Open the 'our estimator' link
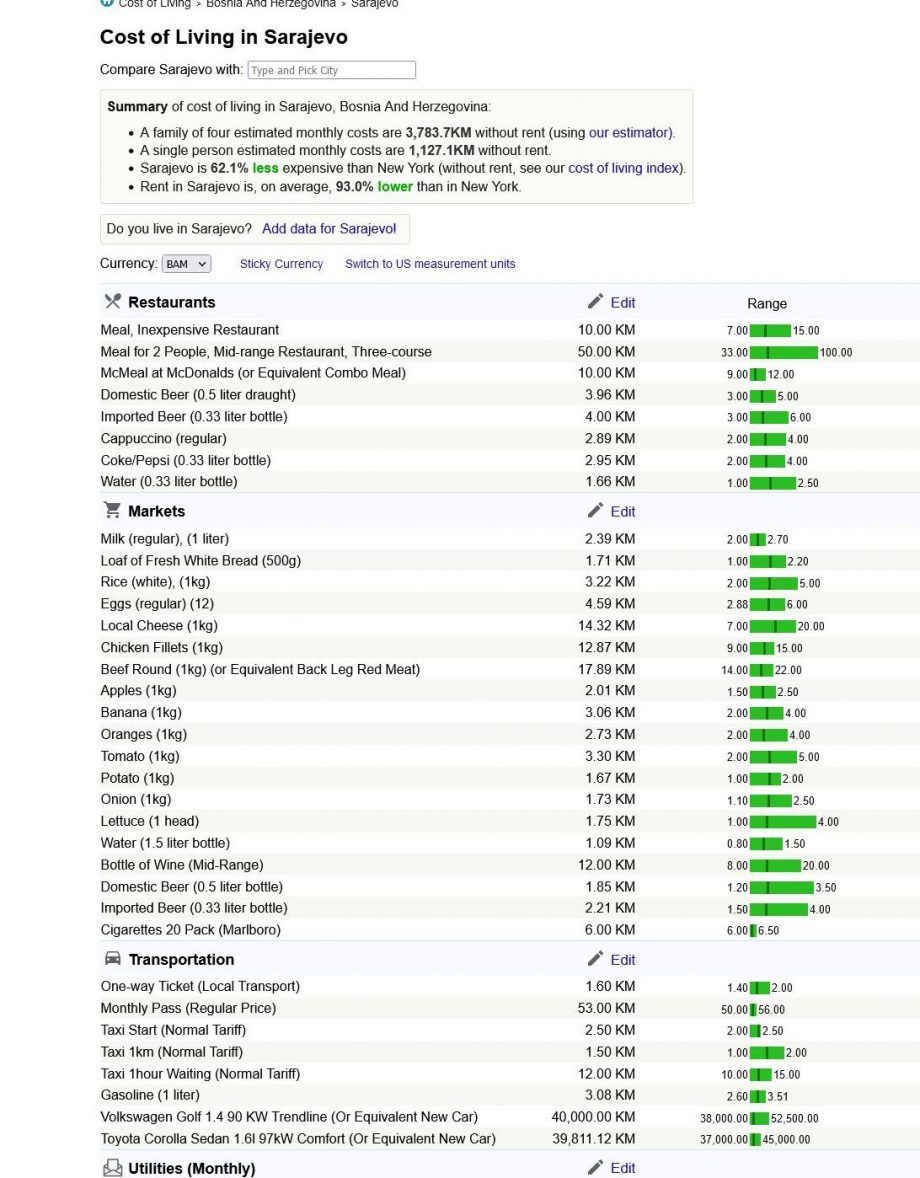920x1178 pixels. [631, 132]
